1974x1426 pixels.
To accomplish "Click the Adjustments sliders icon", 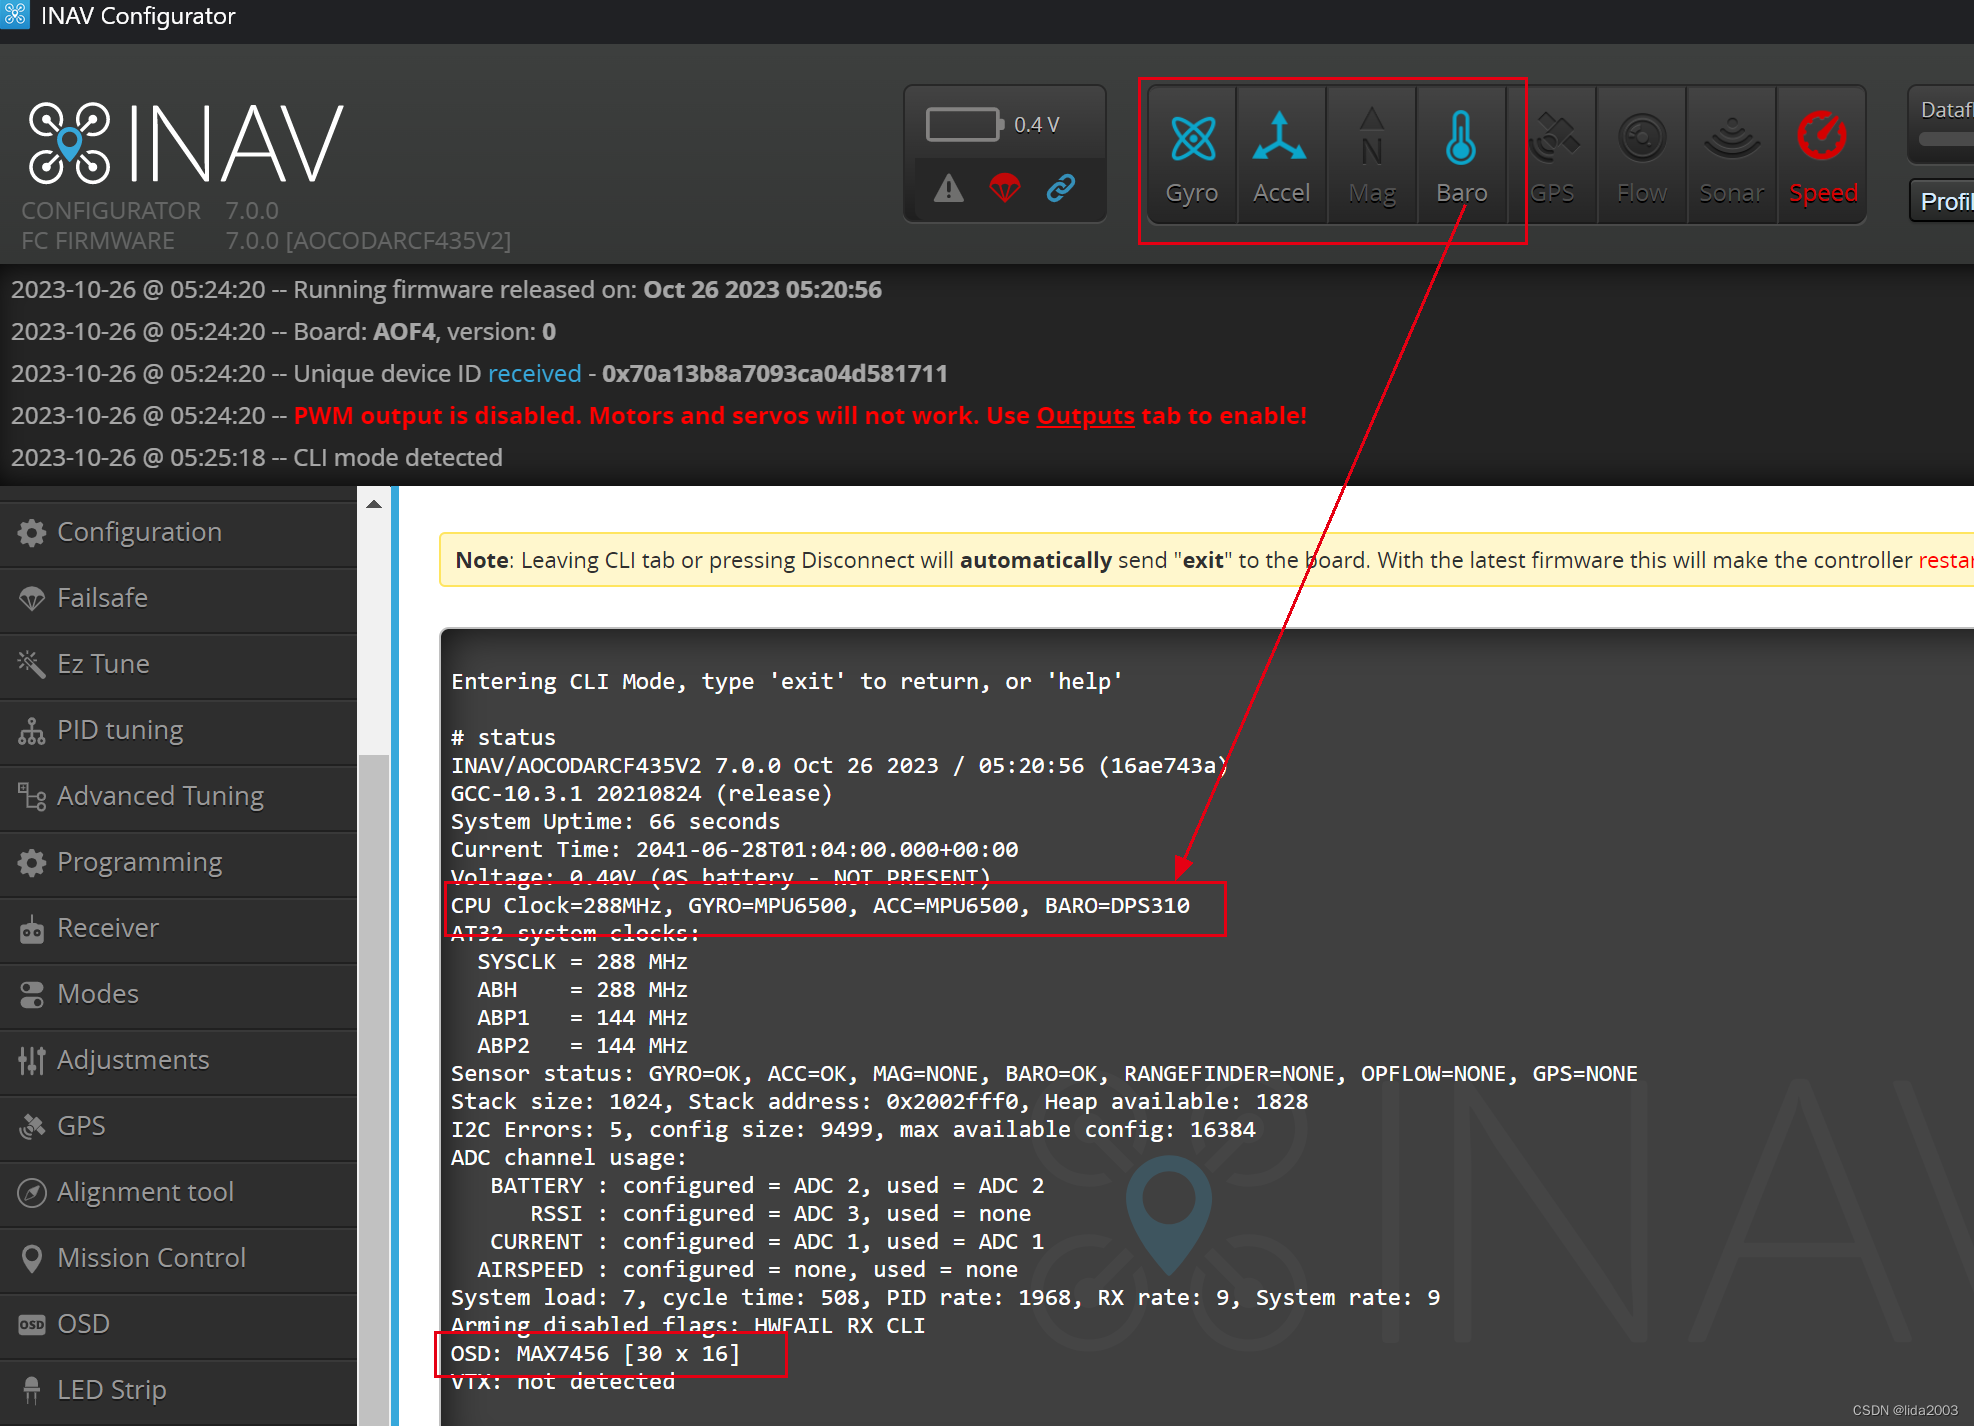I will (32, 1061).
